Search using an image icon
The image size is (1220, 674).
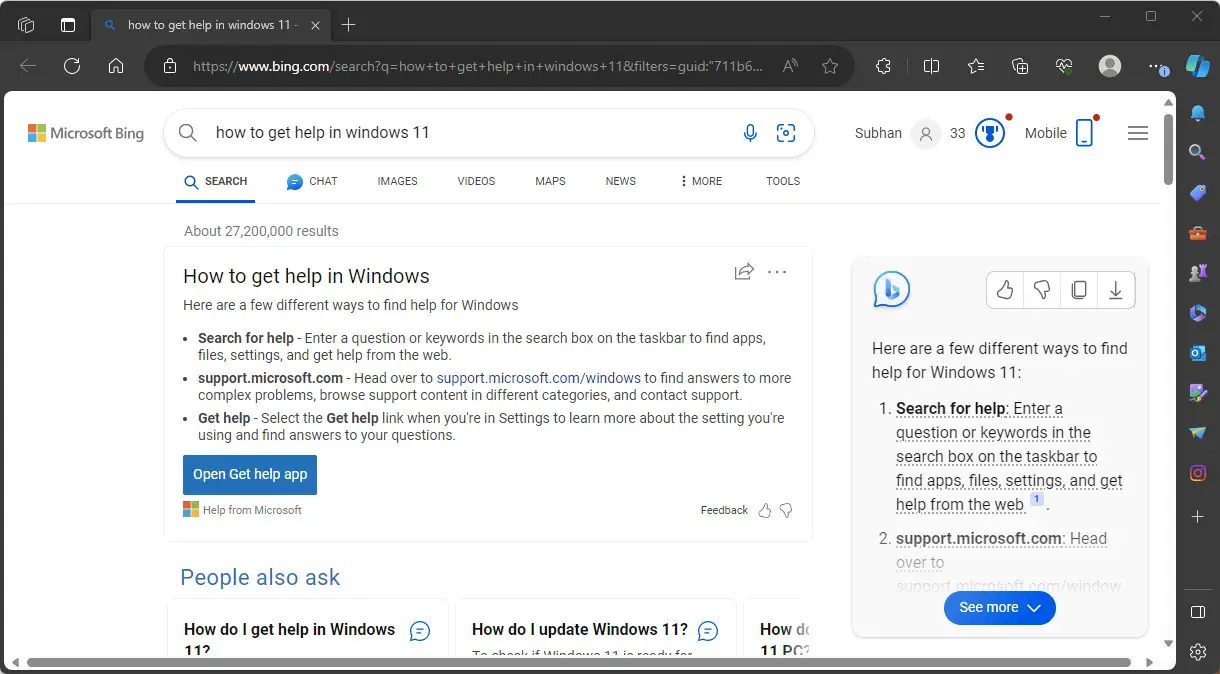point(786,133)
